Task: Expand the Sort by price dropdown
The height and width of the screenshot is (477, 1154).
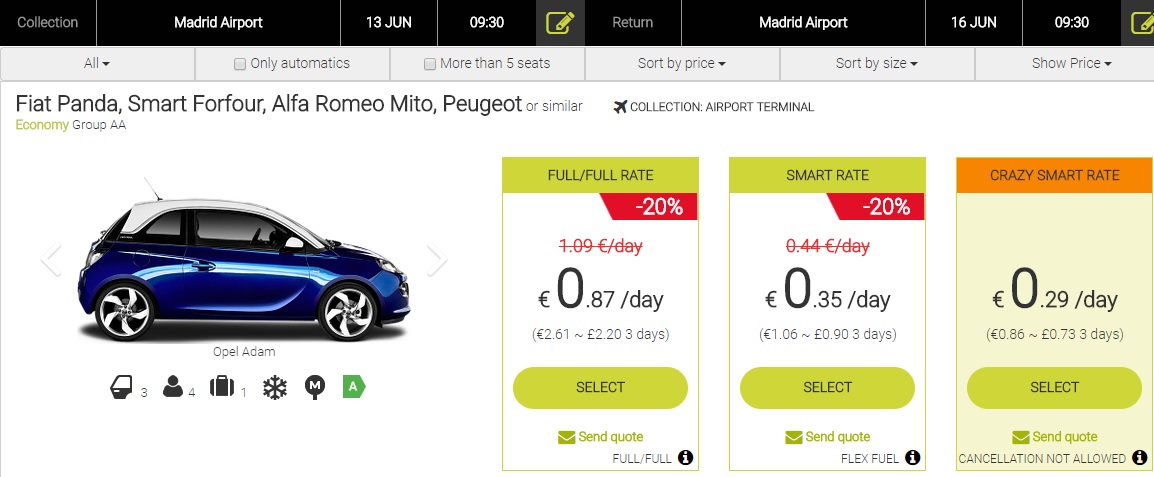Action: click(x=681, y=63)
